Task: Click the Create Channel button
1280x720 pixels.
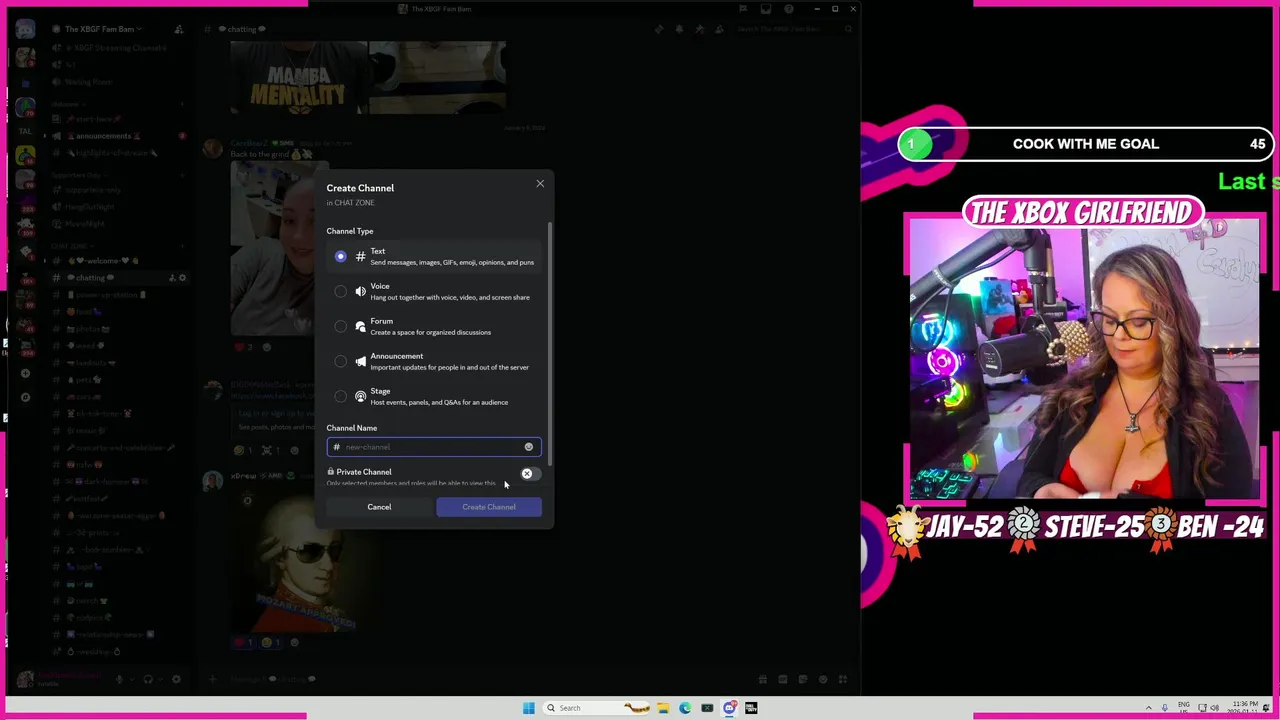Action: point(489,507)
